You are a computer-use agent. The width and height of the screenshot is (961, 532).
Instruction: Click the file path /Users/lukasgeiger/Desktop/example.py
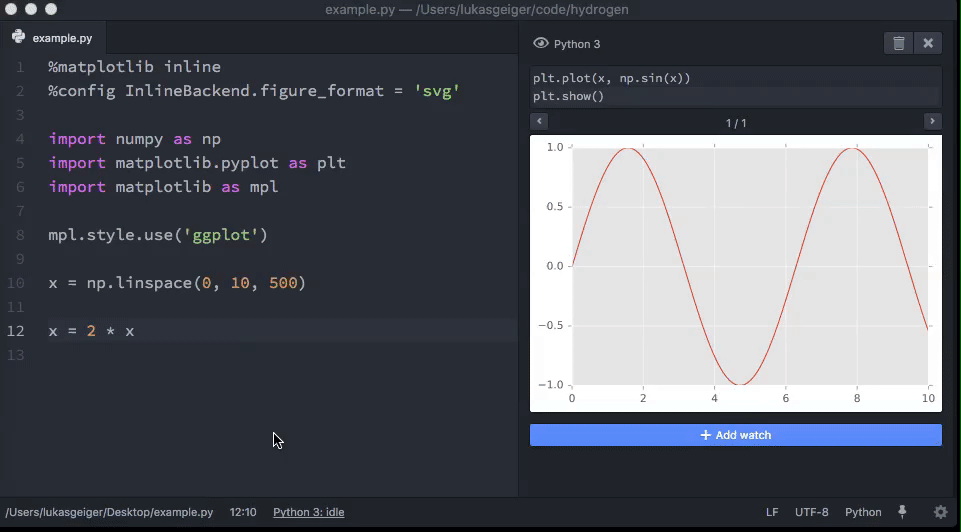pos(109,512)
